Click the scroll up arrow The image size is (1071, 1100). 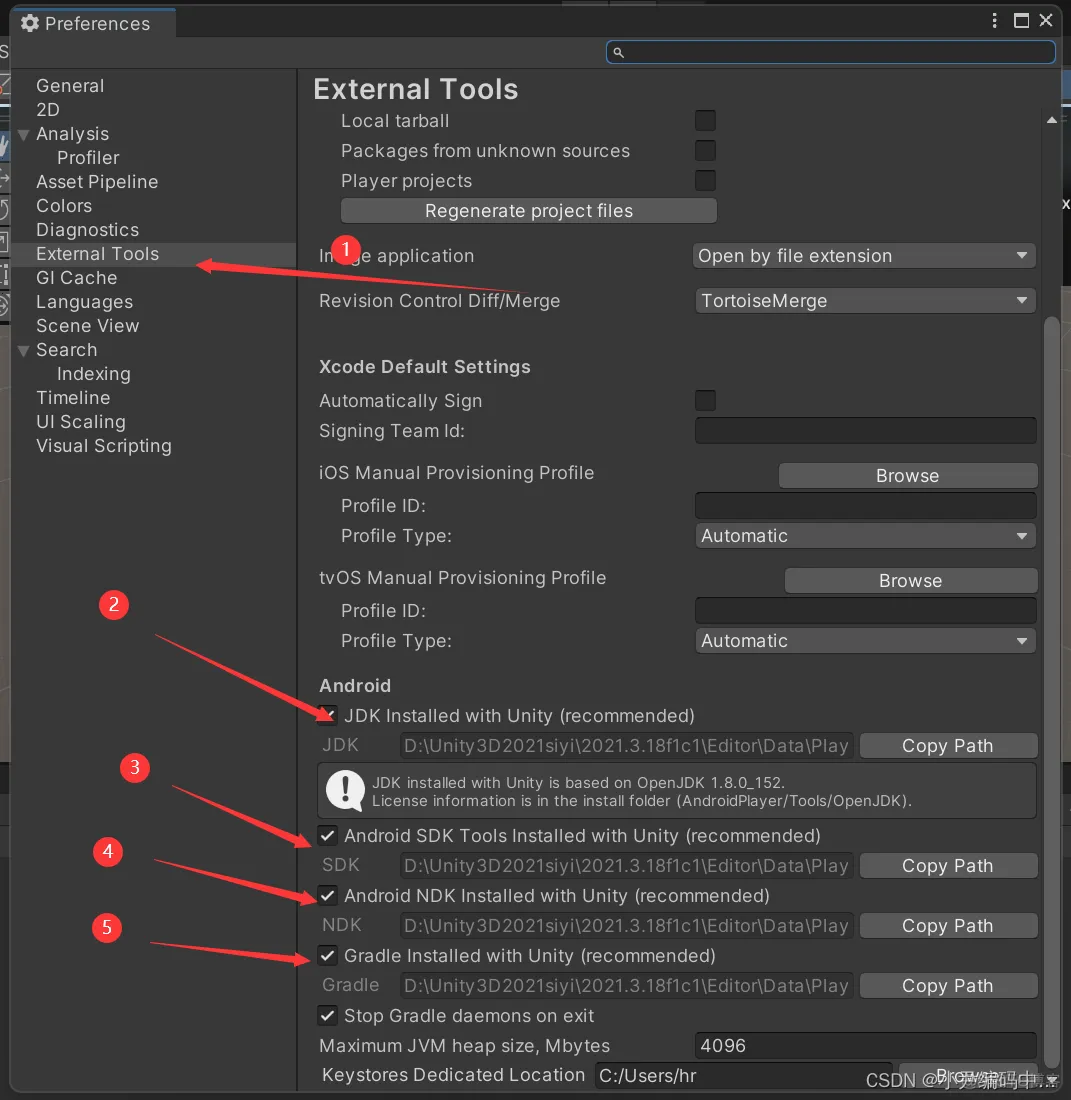coord(1051,120)
